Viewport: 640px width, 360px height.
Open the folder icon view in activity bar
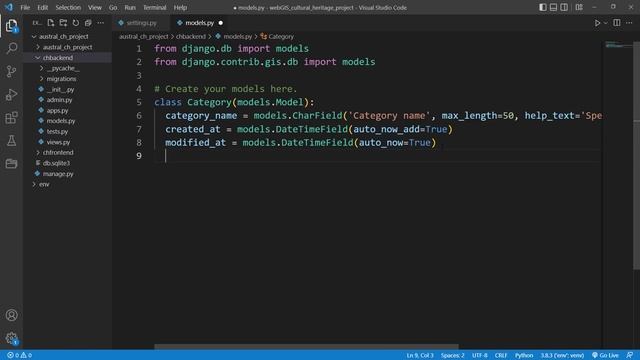pos(11,163)
